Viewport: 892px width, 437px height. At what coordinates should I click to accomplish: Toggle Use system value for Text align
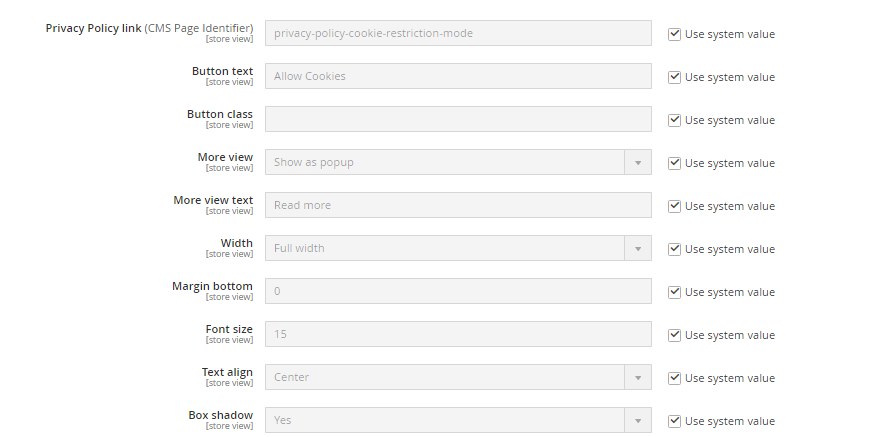pyautogui.click(x=675, y=378)
